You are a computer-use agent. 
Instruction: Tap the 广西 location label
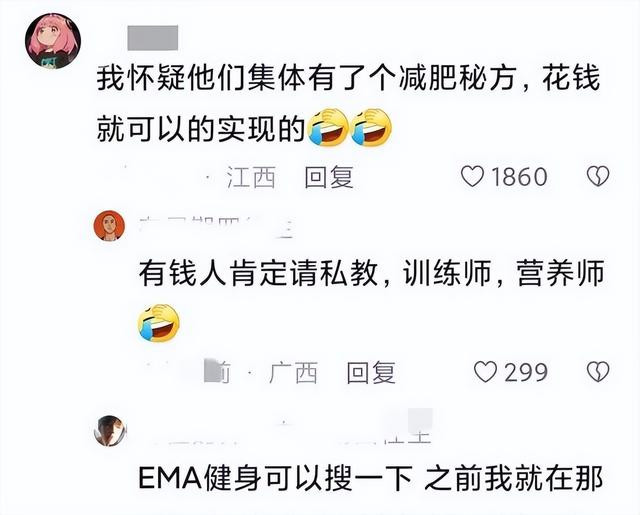(293, 373)
